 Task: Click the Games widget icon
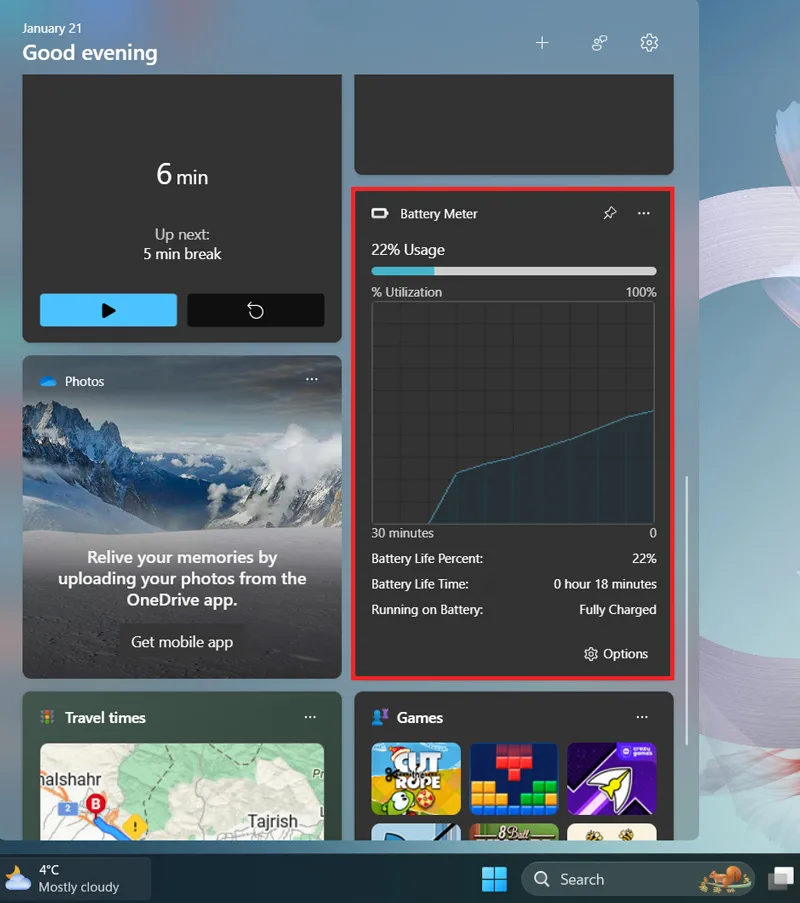click(x=380, y=717)
